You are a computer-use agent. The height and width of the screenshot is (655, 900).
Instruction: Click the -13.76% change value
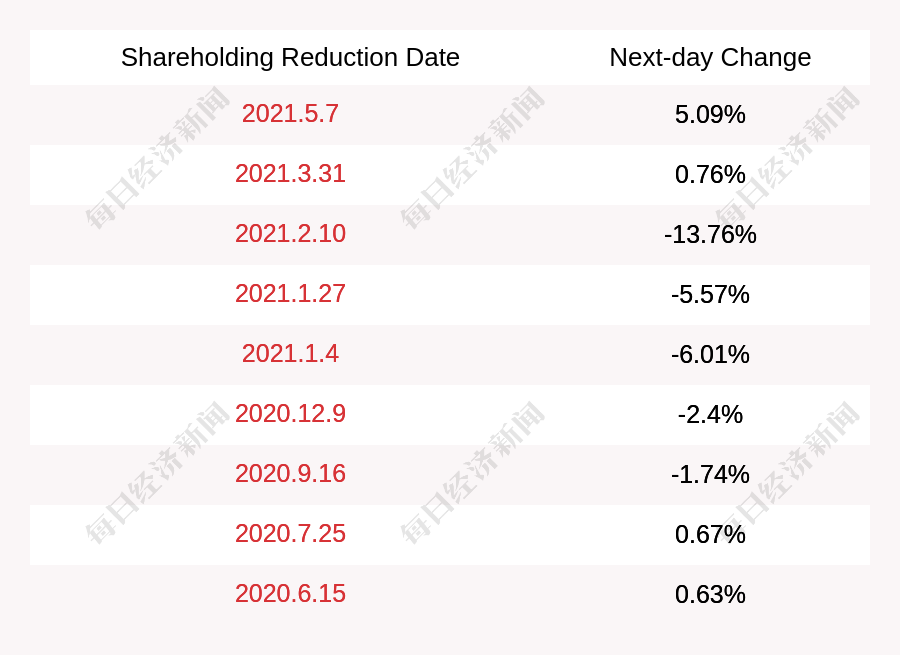tap(710, 235)
